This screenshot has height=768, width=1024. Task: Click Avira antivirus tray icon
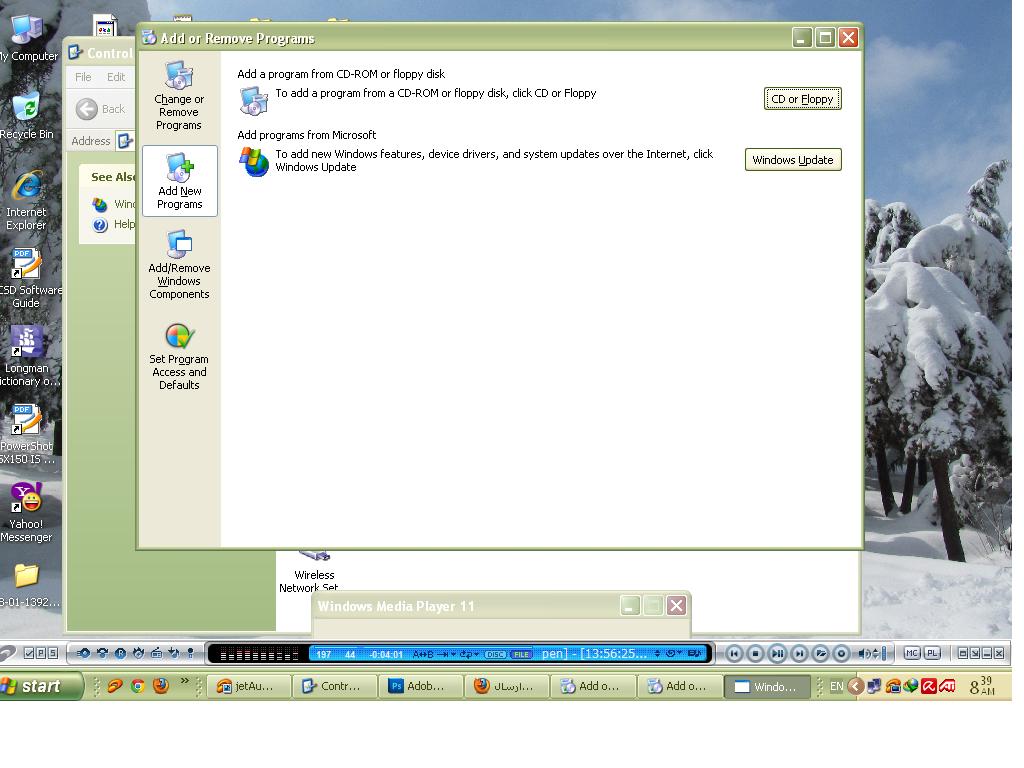pos(929,686)
